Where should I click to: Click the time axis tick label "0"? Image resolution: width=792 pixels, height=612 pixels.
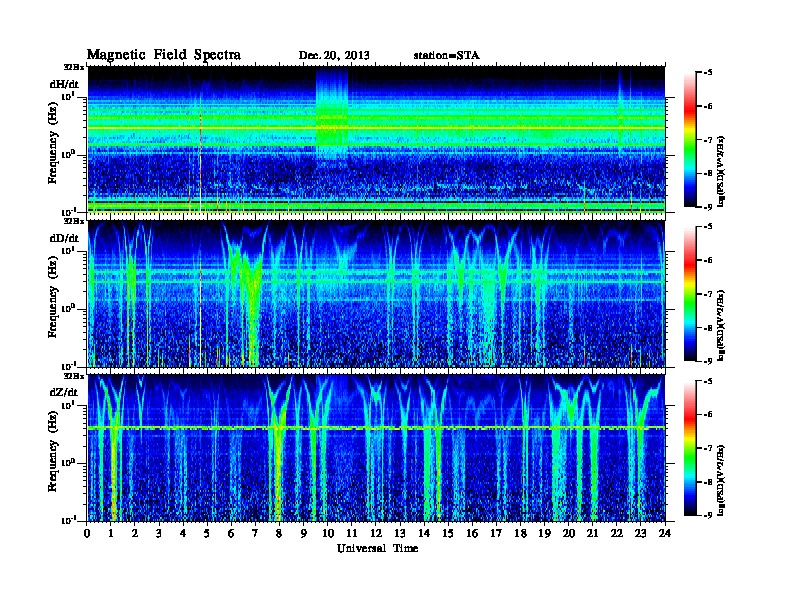coord(87,533)
